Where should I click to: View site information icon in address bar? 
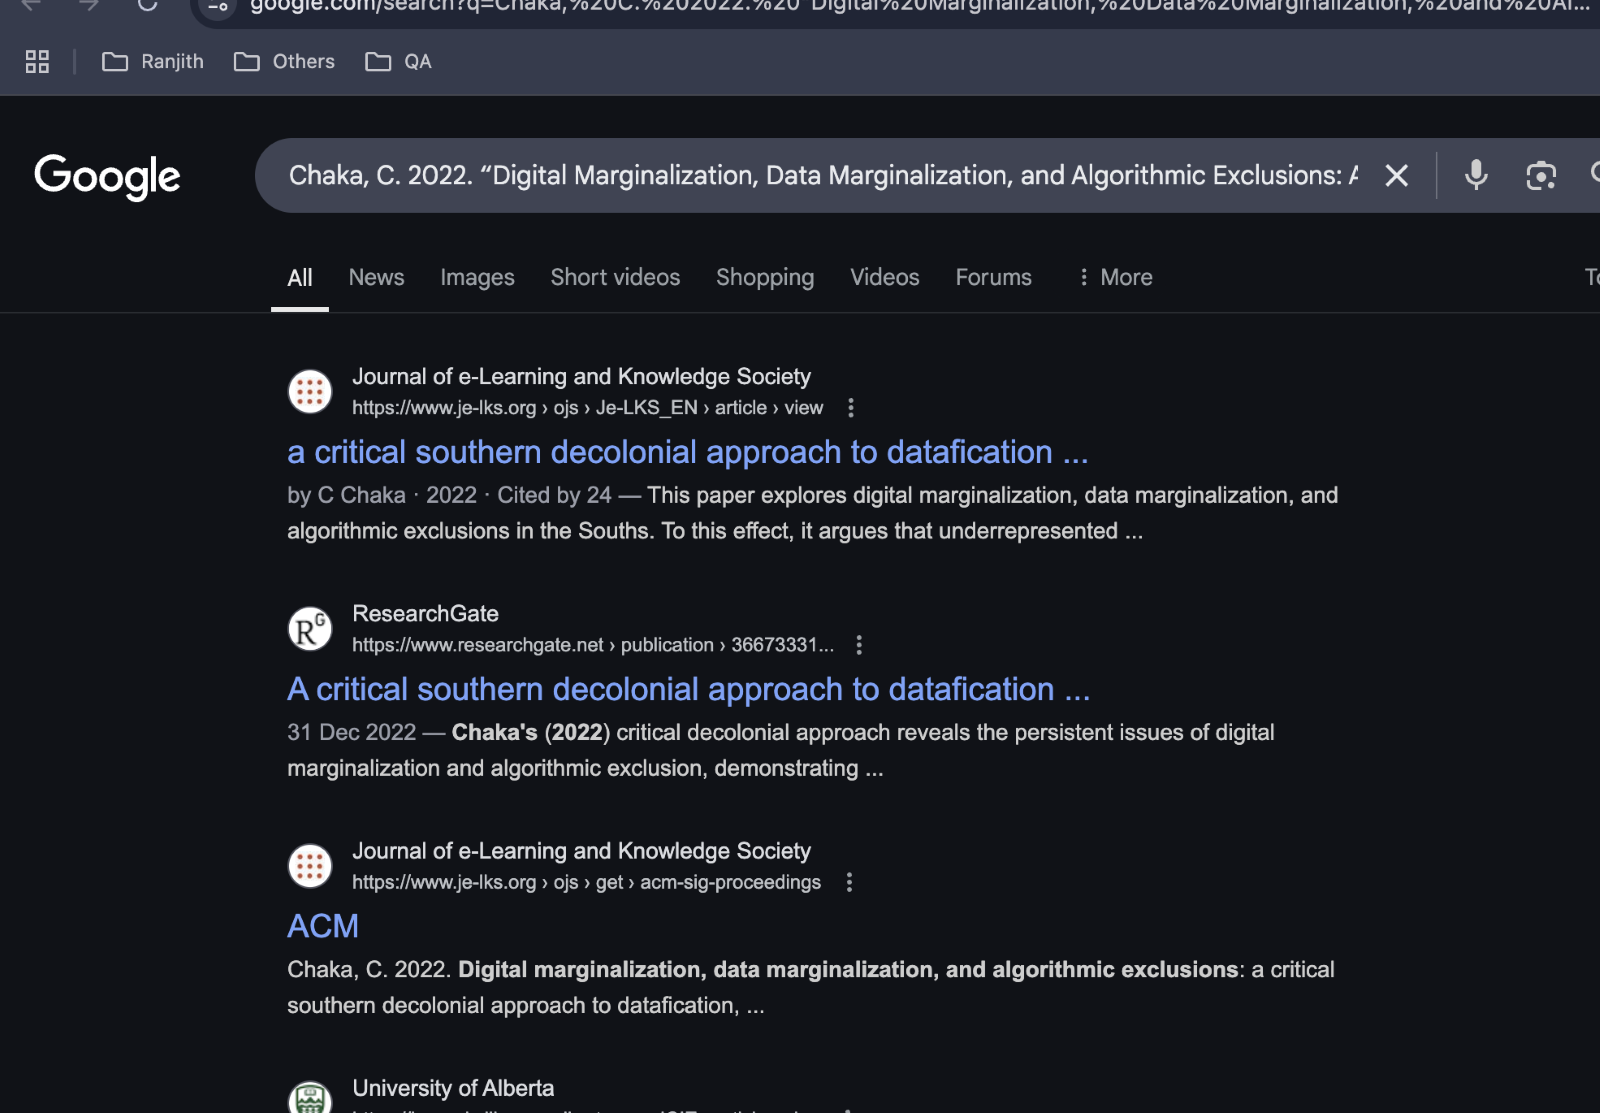[218, 6]
